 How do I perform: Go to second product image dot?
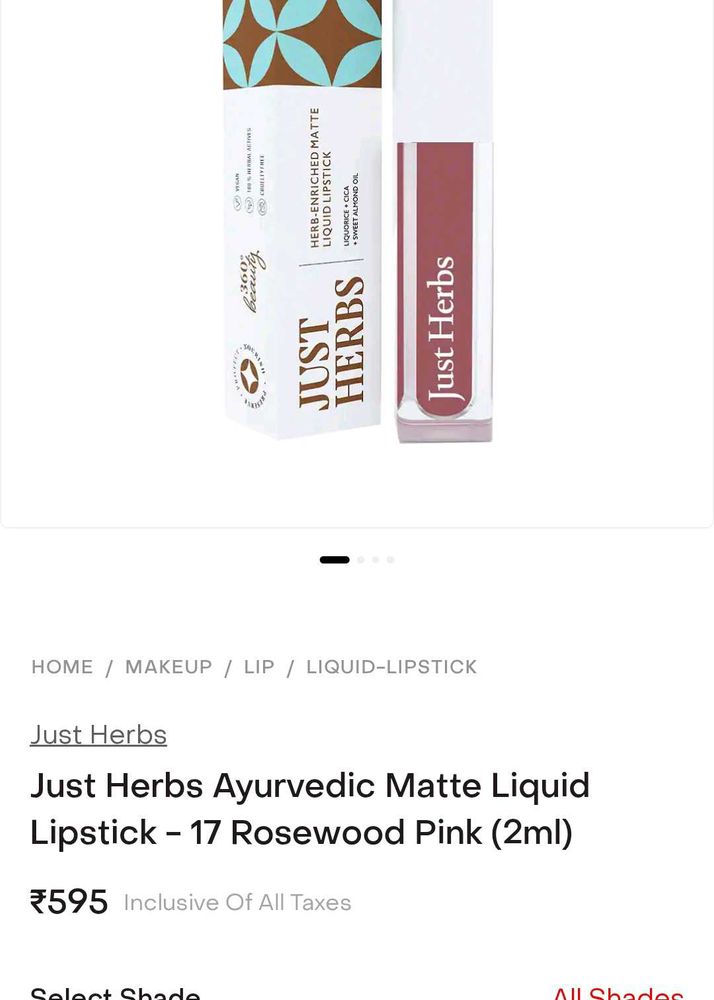361,560
